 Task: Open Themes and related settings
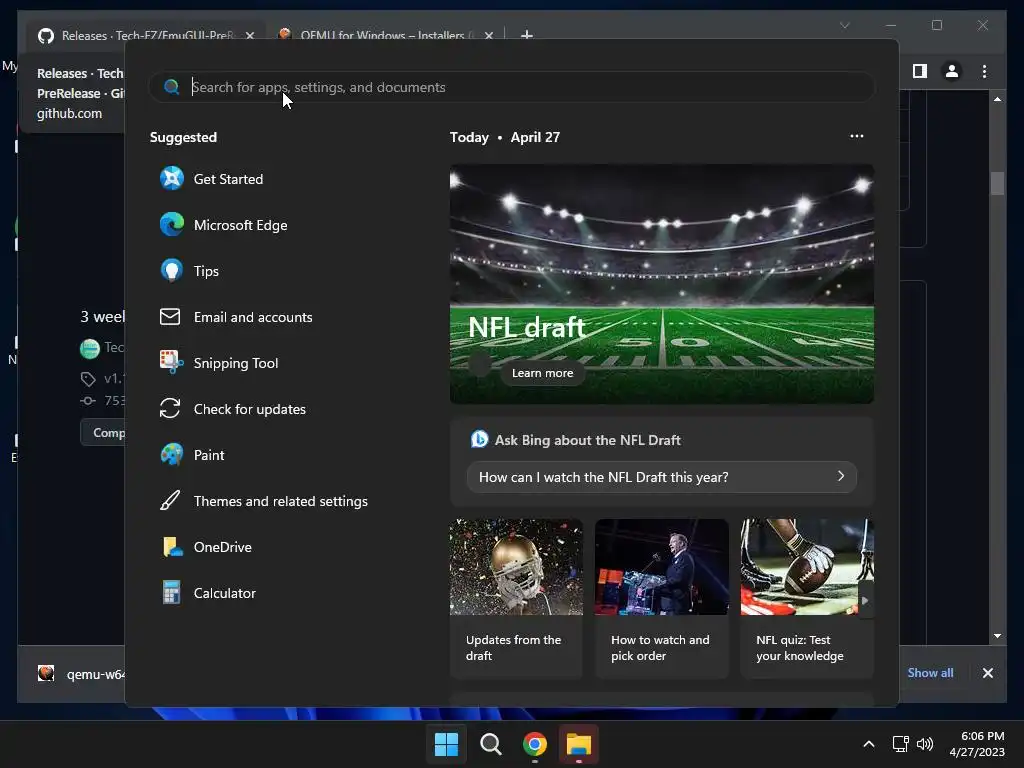(x=263, y=501)
